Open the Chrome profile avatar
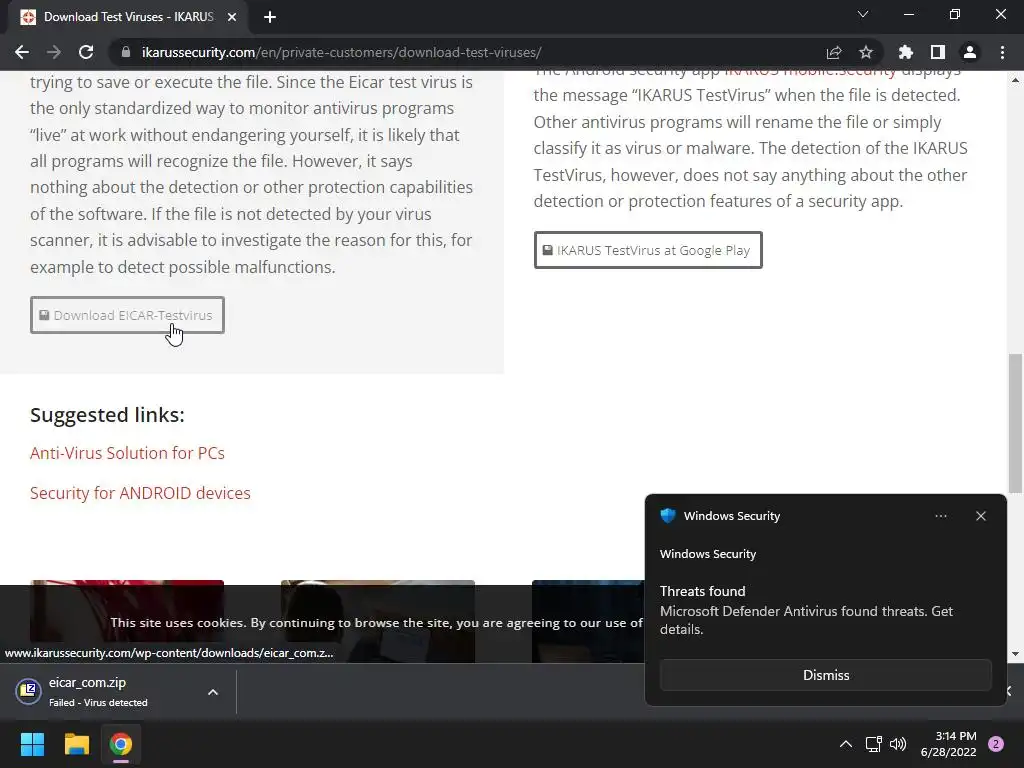The width and height of the screenshot is (1024, 768). point(970,52)
